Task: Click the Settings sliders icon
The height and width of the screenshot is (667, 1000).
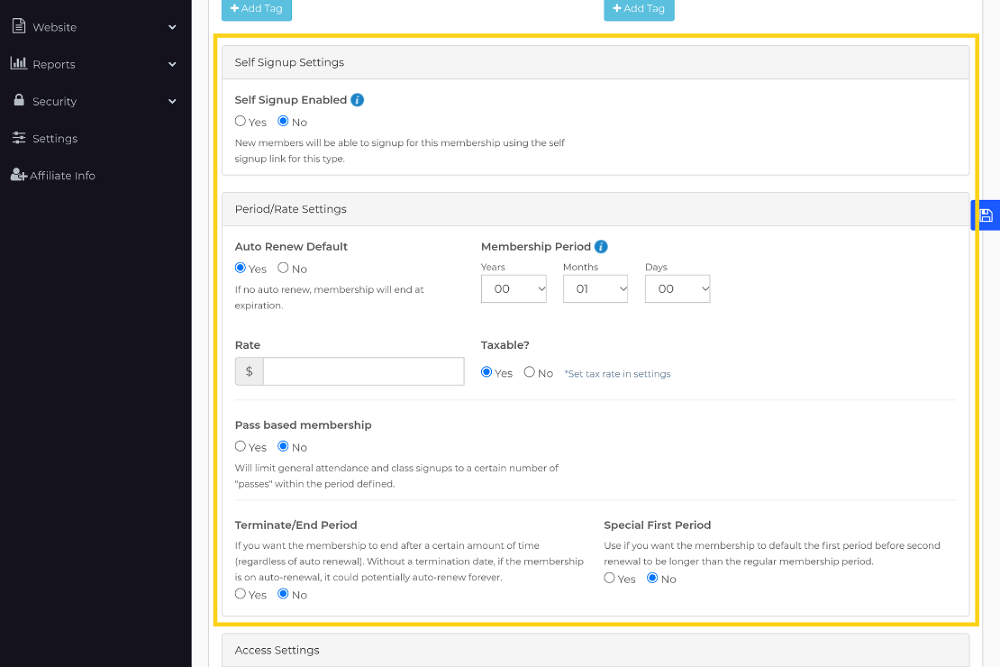Action: point(19,138)
